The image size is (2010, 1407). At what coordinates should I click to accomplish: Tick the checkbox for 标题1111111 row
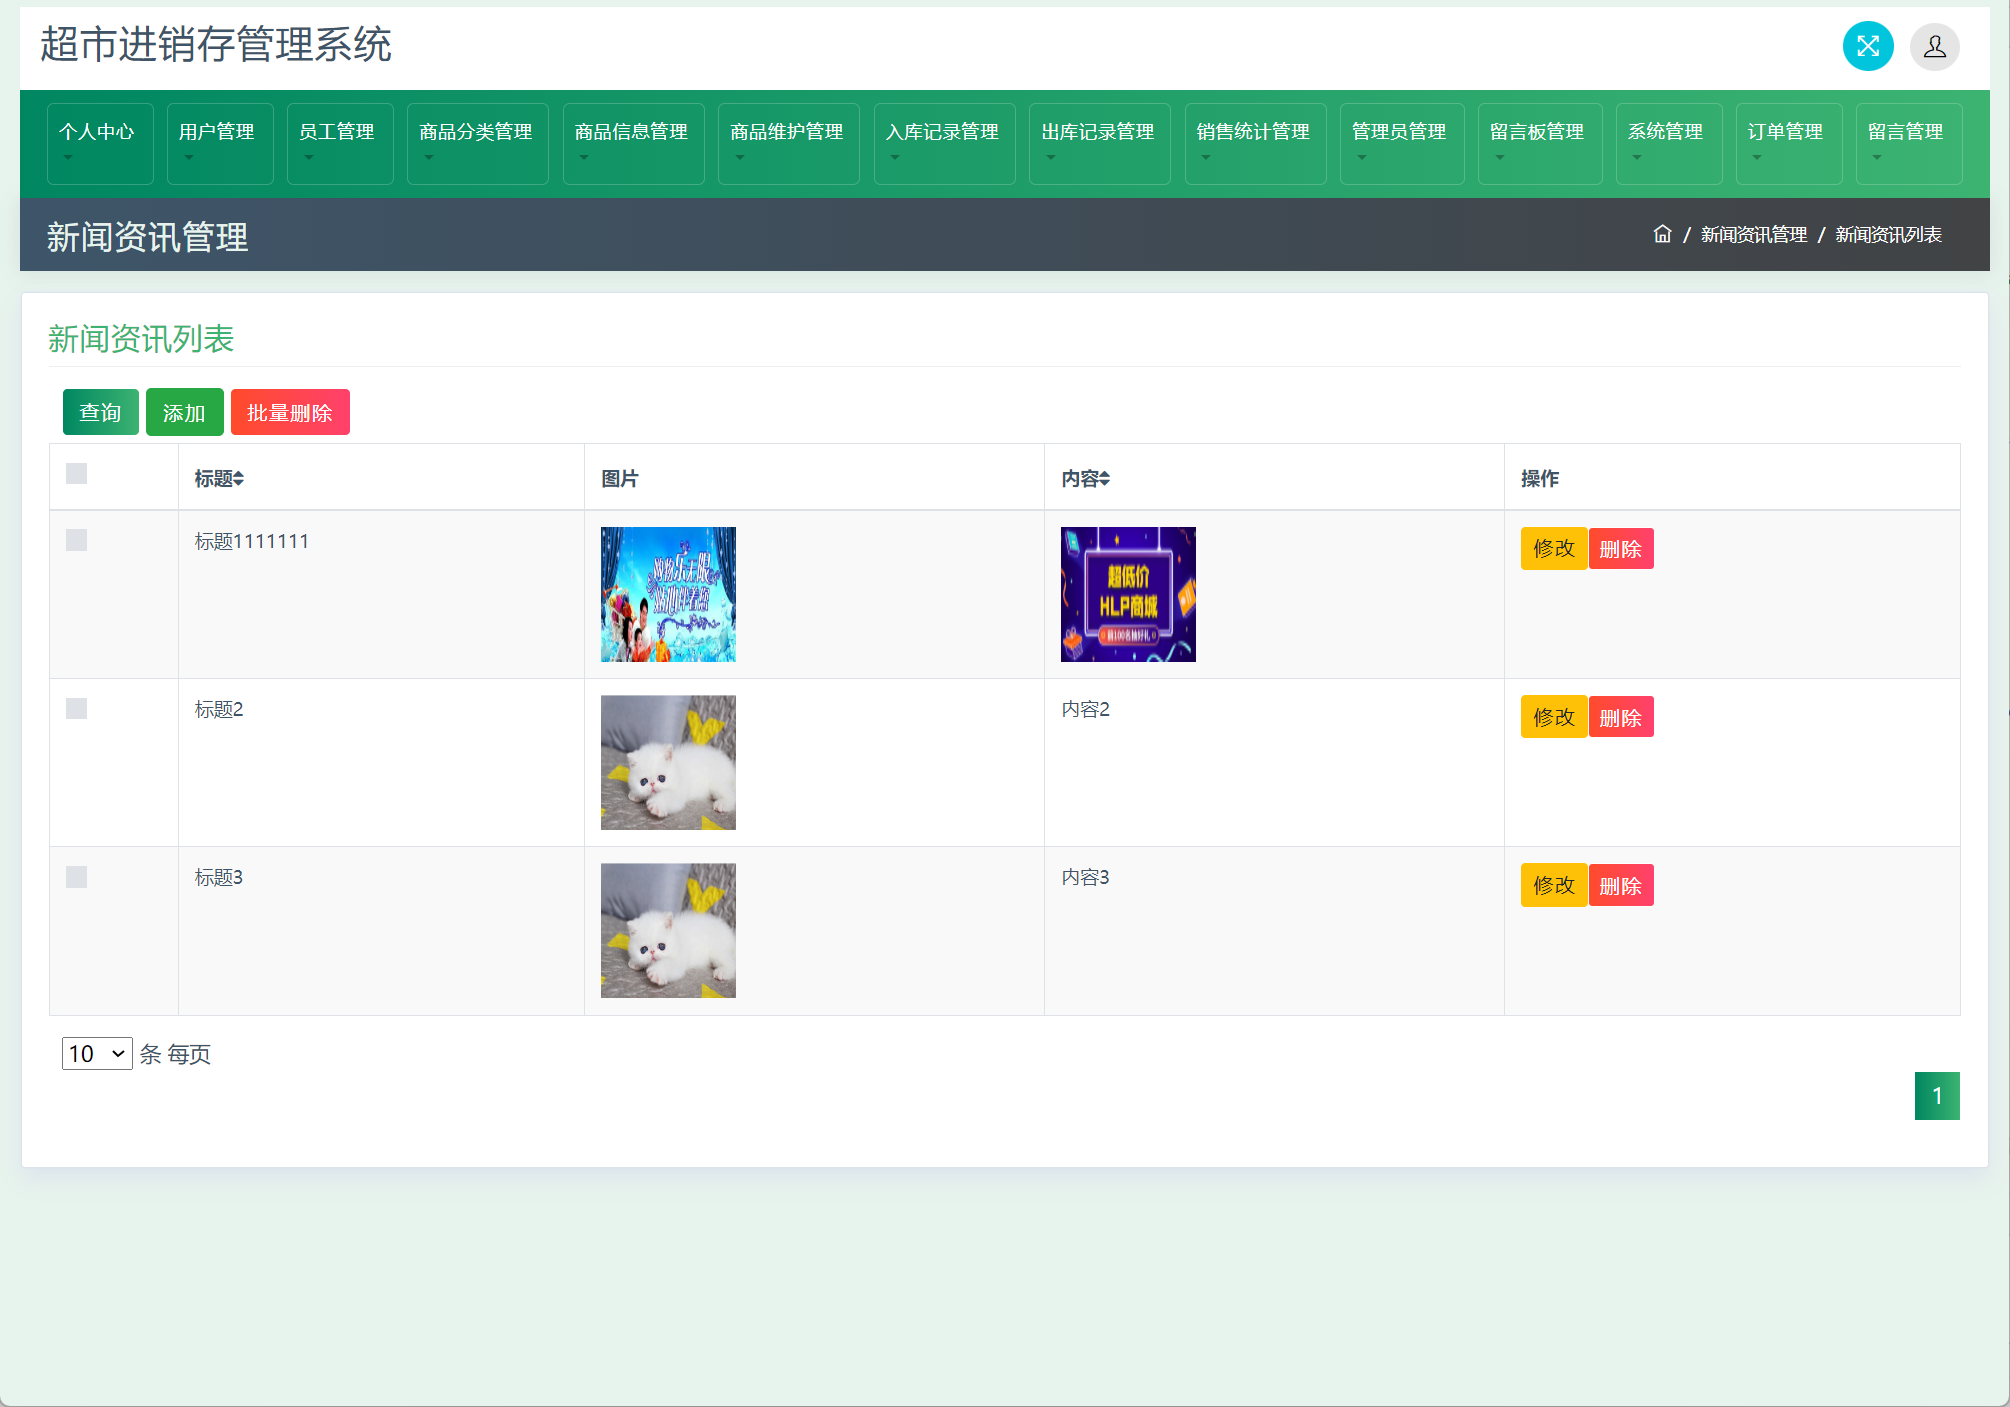[x=76, y=540]
